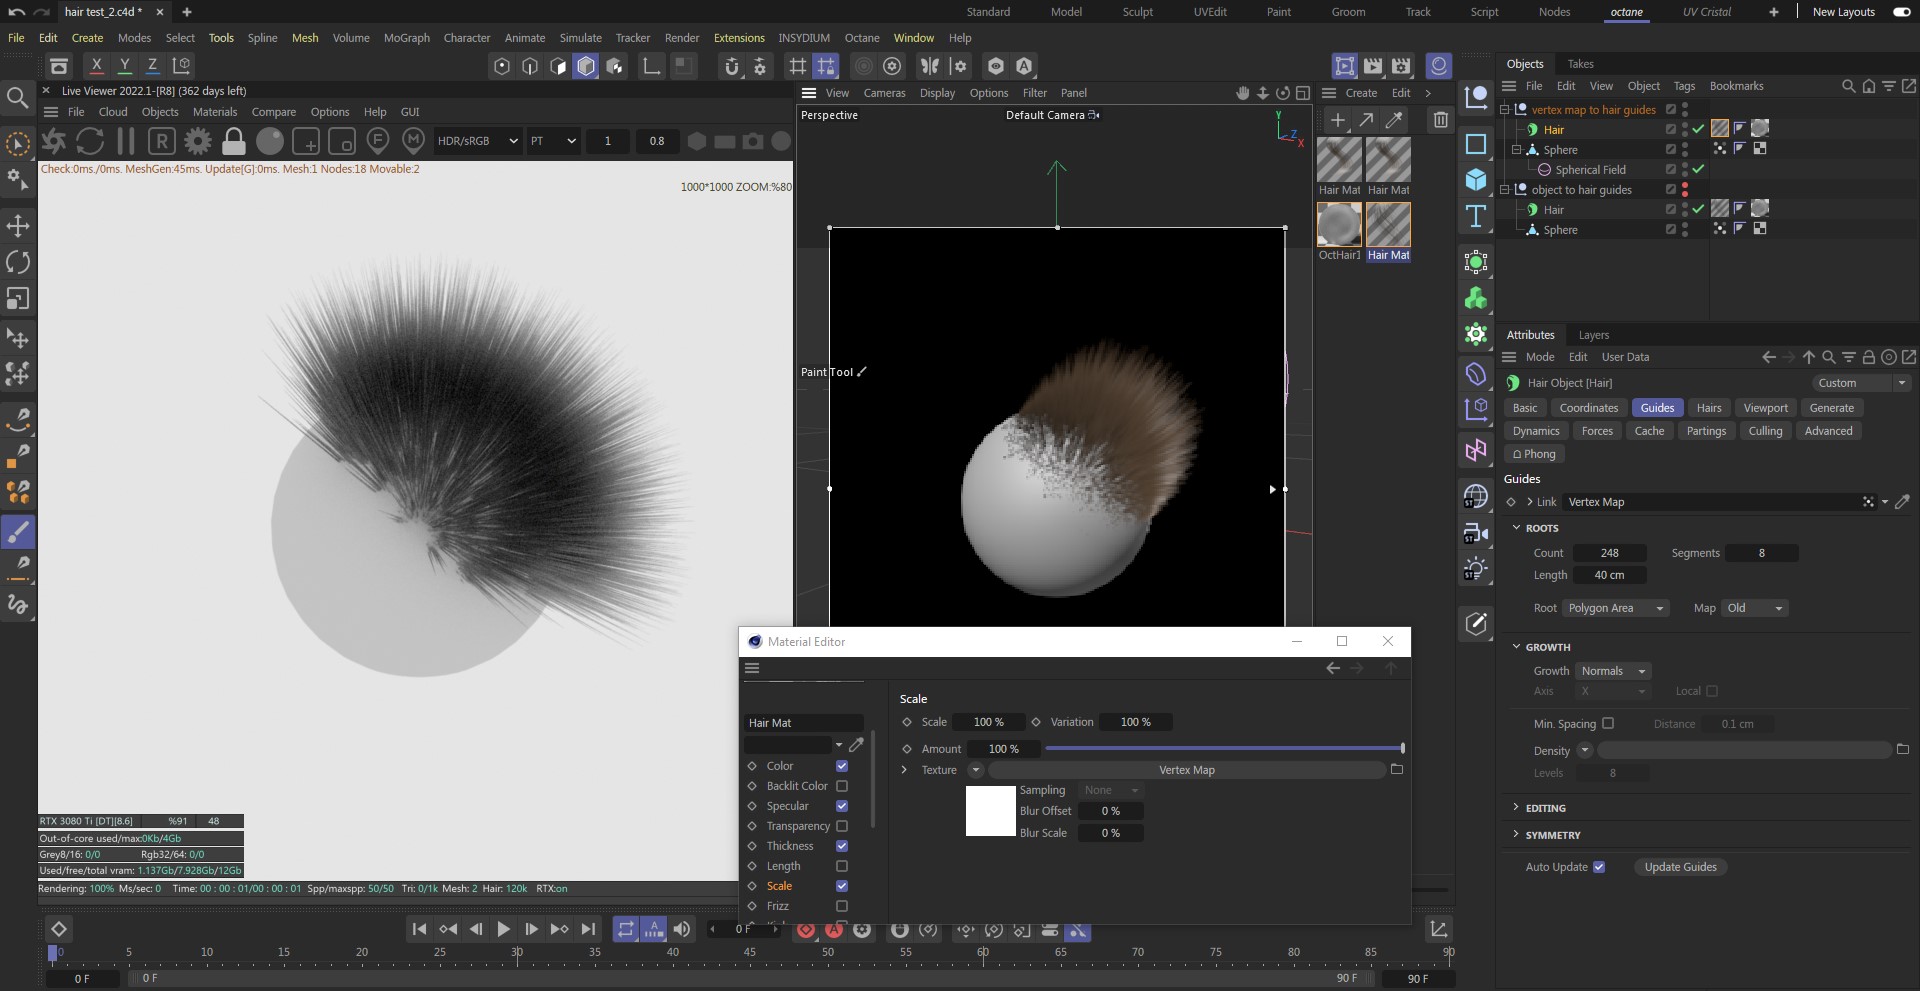This screenshot has width=1920, height=991.
Task: Click the trash icon in material manager
Action: coord(1440,121)
